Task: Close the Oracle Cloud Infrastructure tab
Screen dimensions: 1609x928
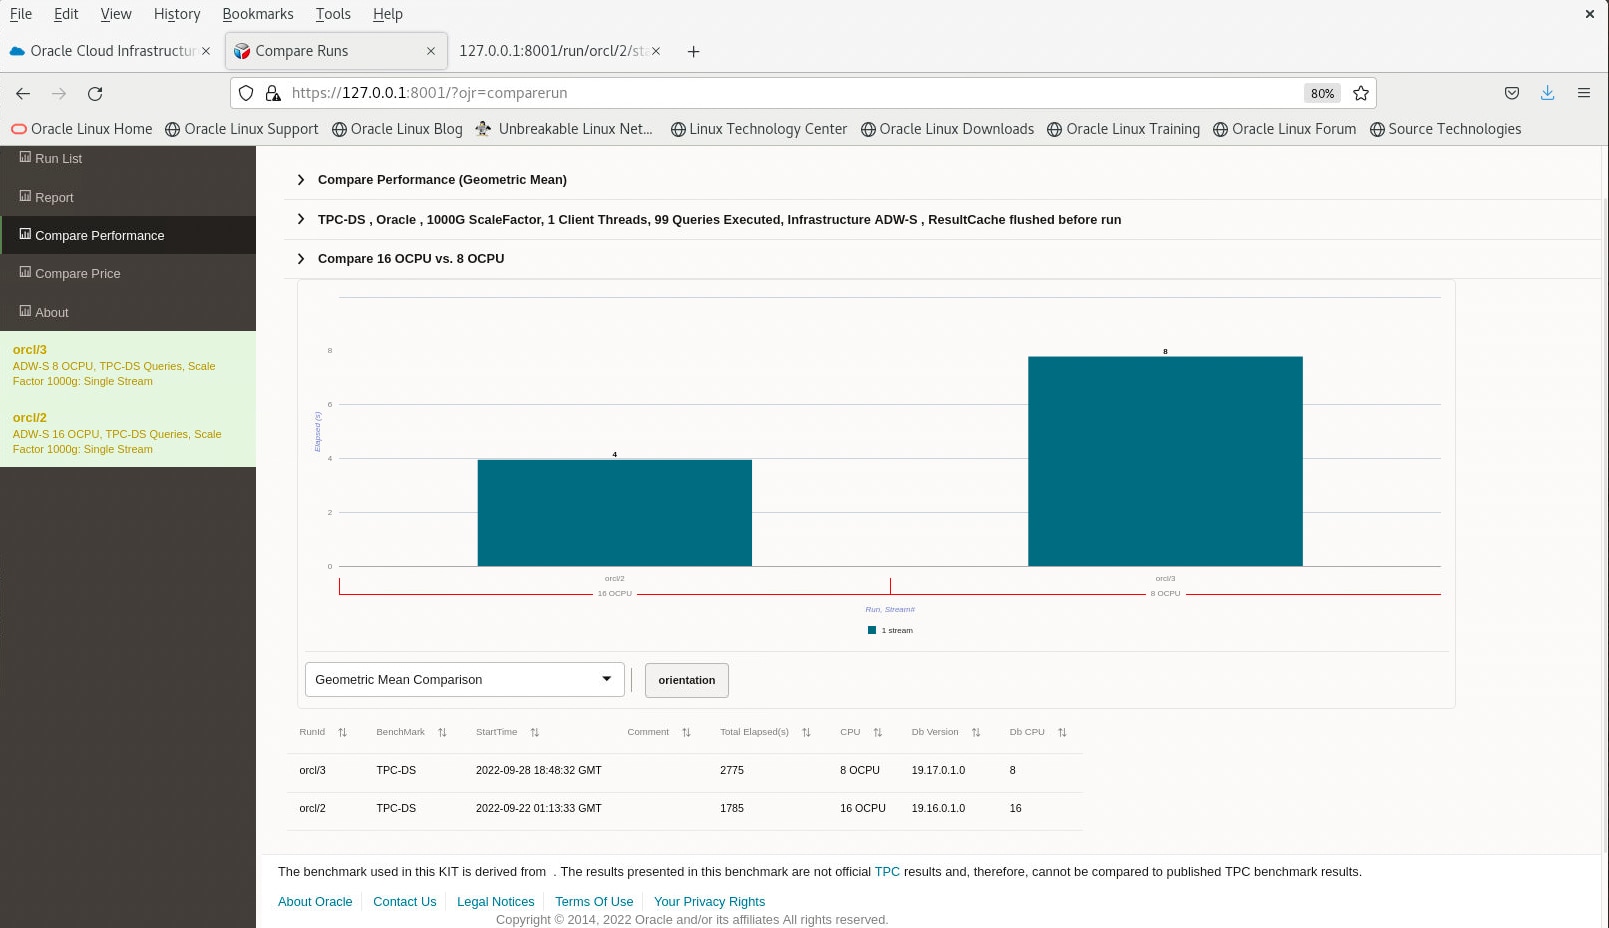Action: pos(206,51)
